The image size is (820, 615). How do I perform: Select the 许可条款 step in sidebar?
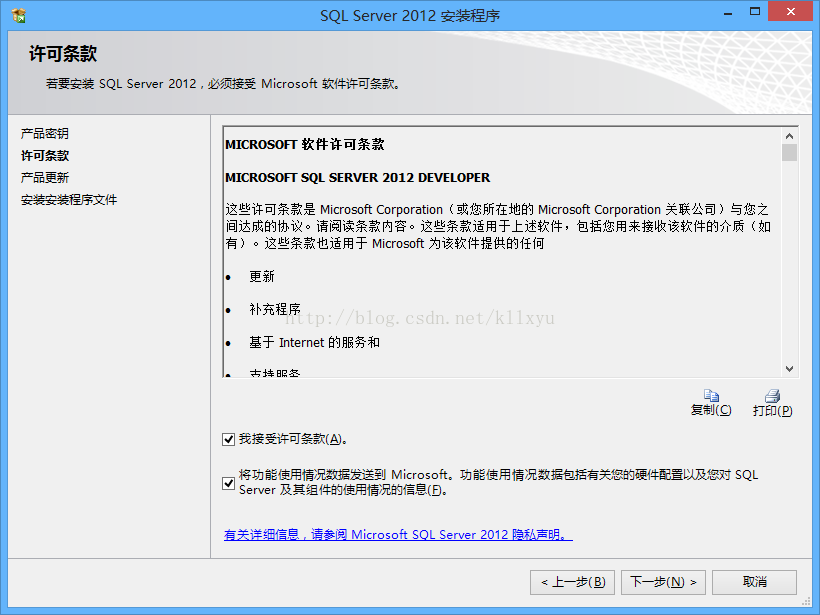44,155
